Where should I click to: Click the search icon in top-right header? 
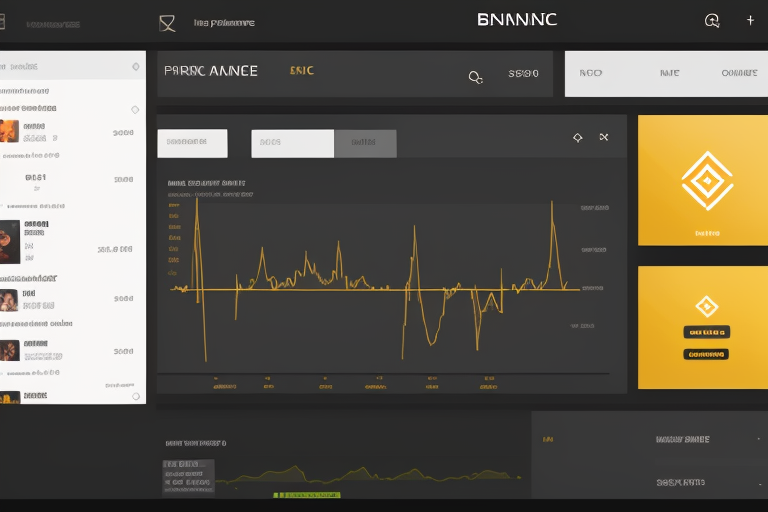(712, 20)
